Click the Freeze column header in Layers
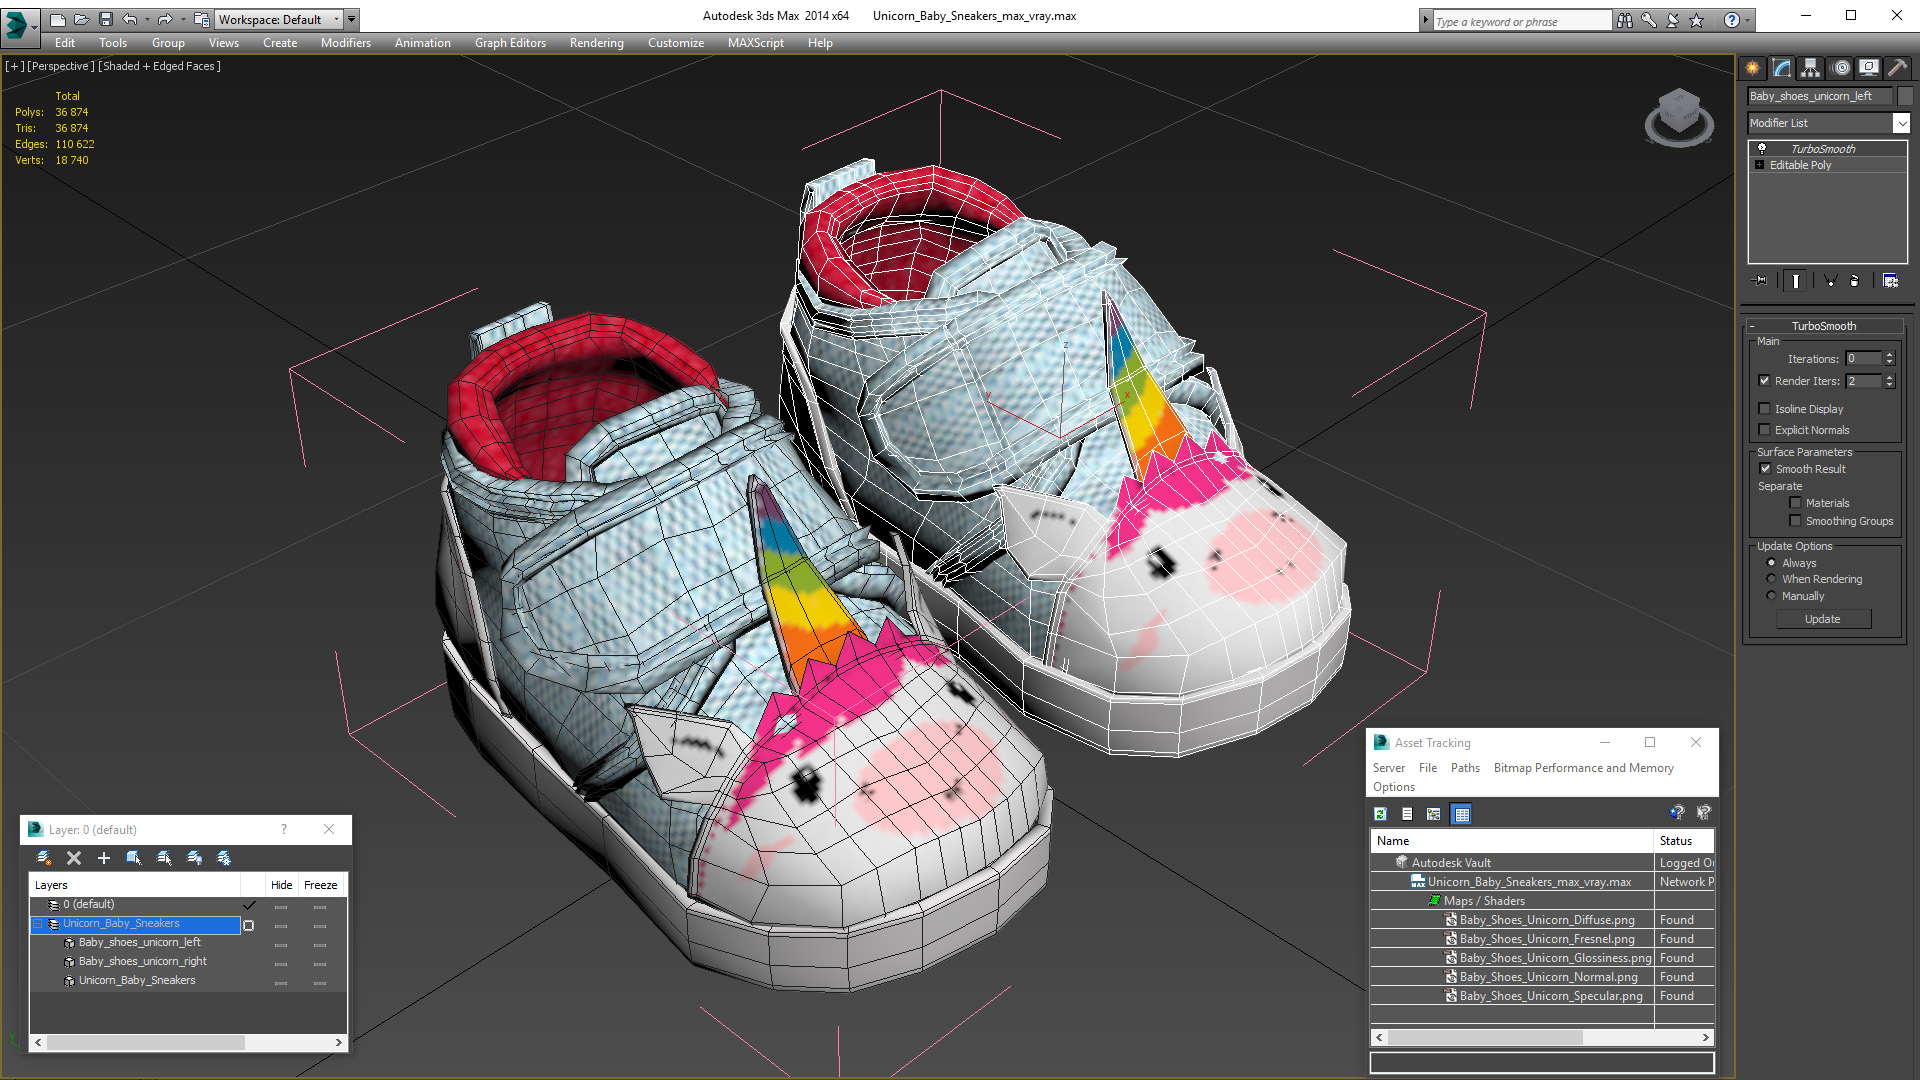Viewport: 1920px width, 1080px height. [x=321, y=885]
